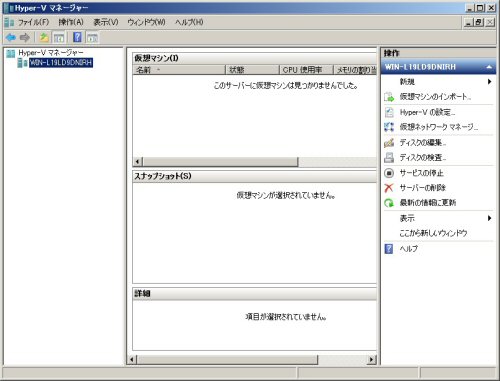The image size is (500, 381).
Task: Open the 表示(V) menu
Action: click(x=106, y=22)
